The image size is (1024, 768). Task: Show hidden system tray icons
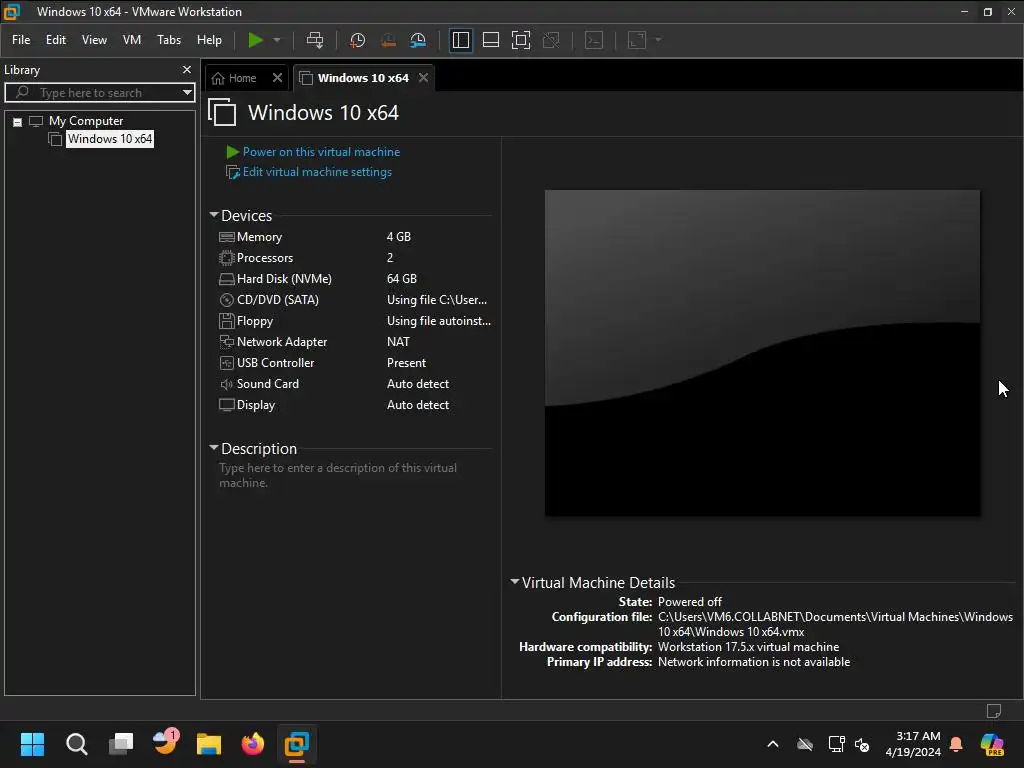[x=773, y=744]
